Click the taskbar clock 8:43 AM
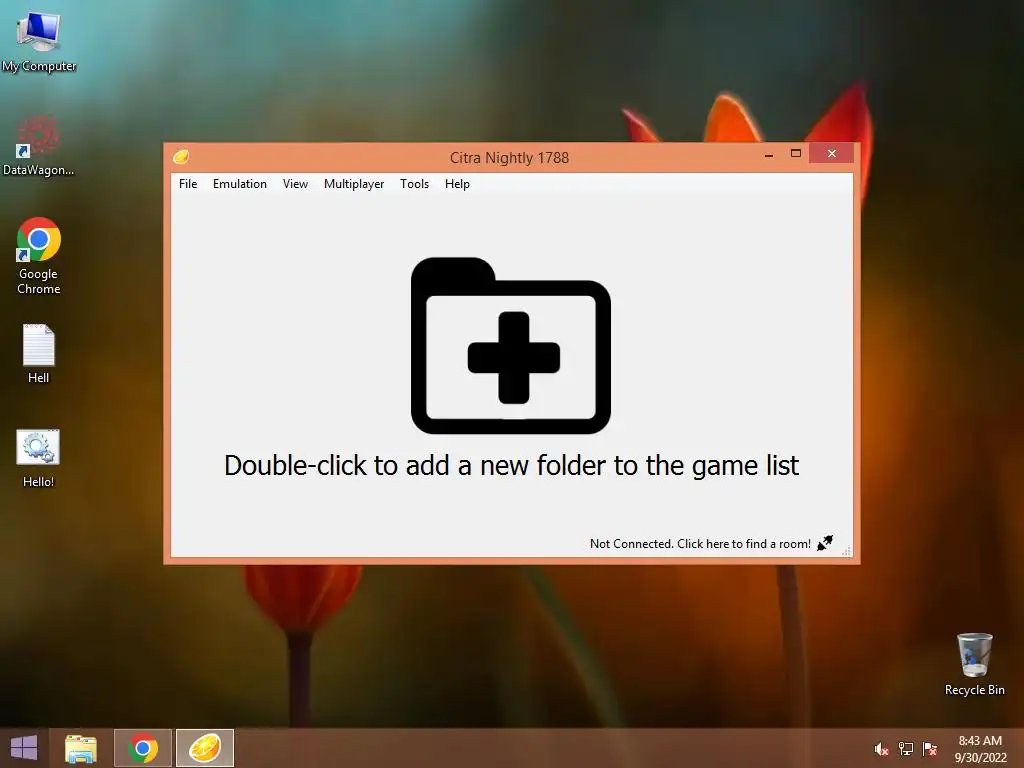 click(980, 749)
